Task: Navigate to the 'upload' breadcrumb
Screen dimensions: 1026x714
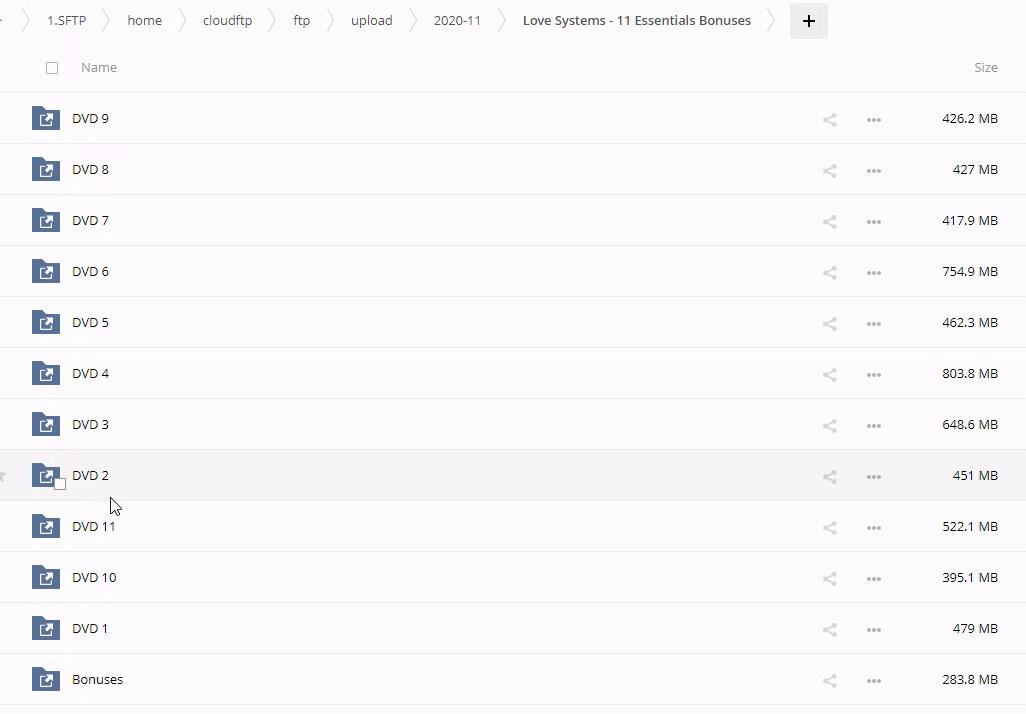Action: (x=371, y=21)
